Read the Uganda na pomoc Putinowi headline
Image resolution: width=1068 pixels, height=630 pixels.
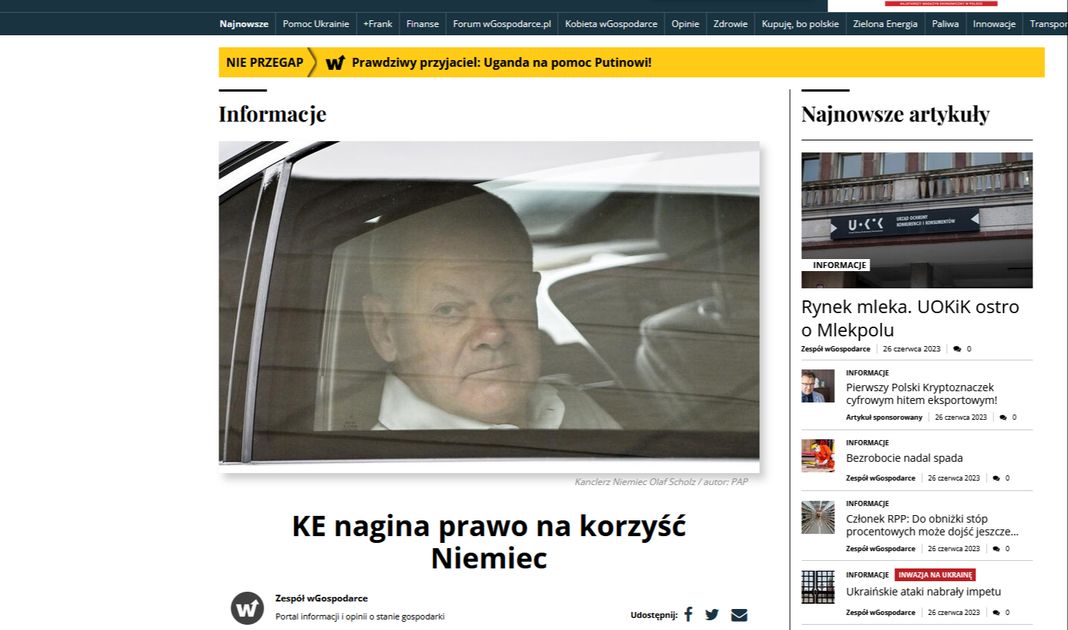[x=501, y=63]
